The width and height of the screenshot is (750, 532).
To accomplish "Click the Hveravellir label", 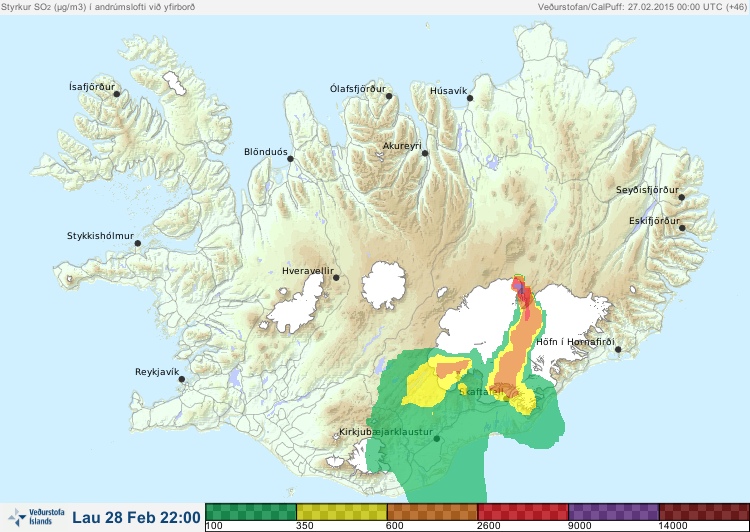I will 308,271.
